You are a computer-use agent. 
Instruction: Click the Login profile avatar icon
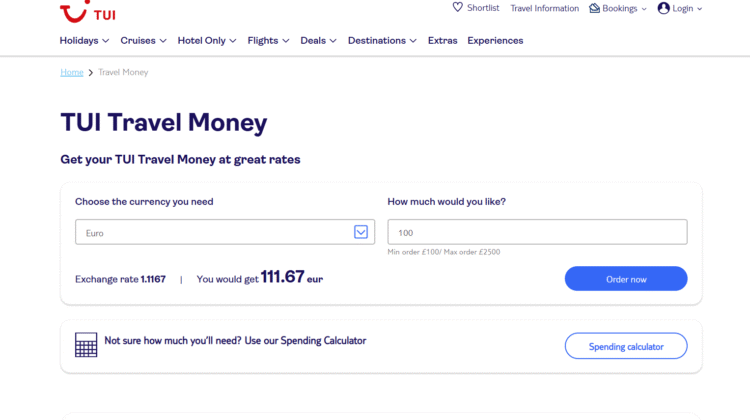[x=664, y=8]
